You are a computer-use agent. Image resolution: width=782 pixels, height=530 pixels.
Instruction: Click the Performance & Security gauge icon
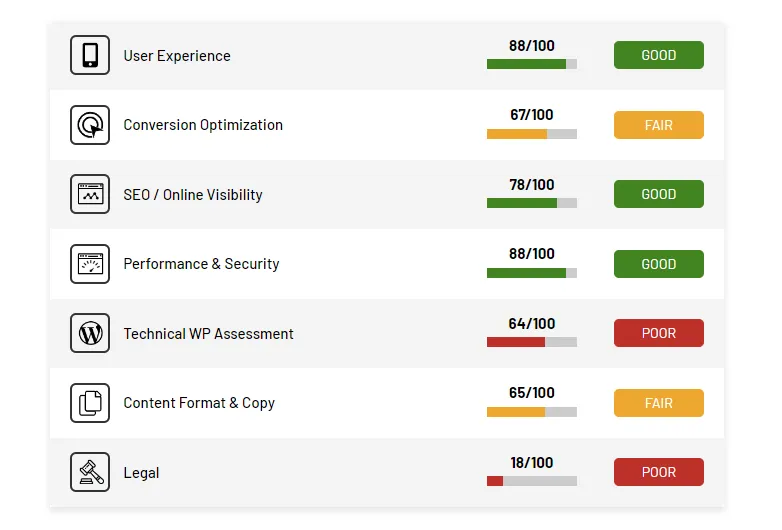point(90,264)
